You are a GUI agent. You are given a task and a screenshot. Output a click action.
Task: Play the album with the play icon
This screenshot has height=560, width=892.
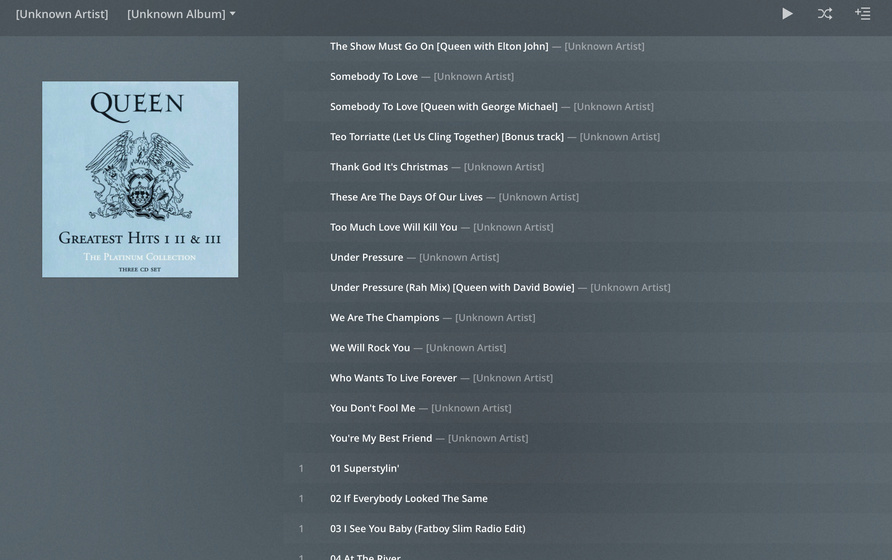coord(787,14)
